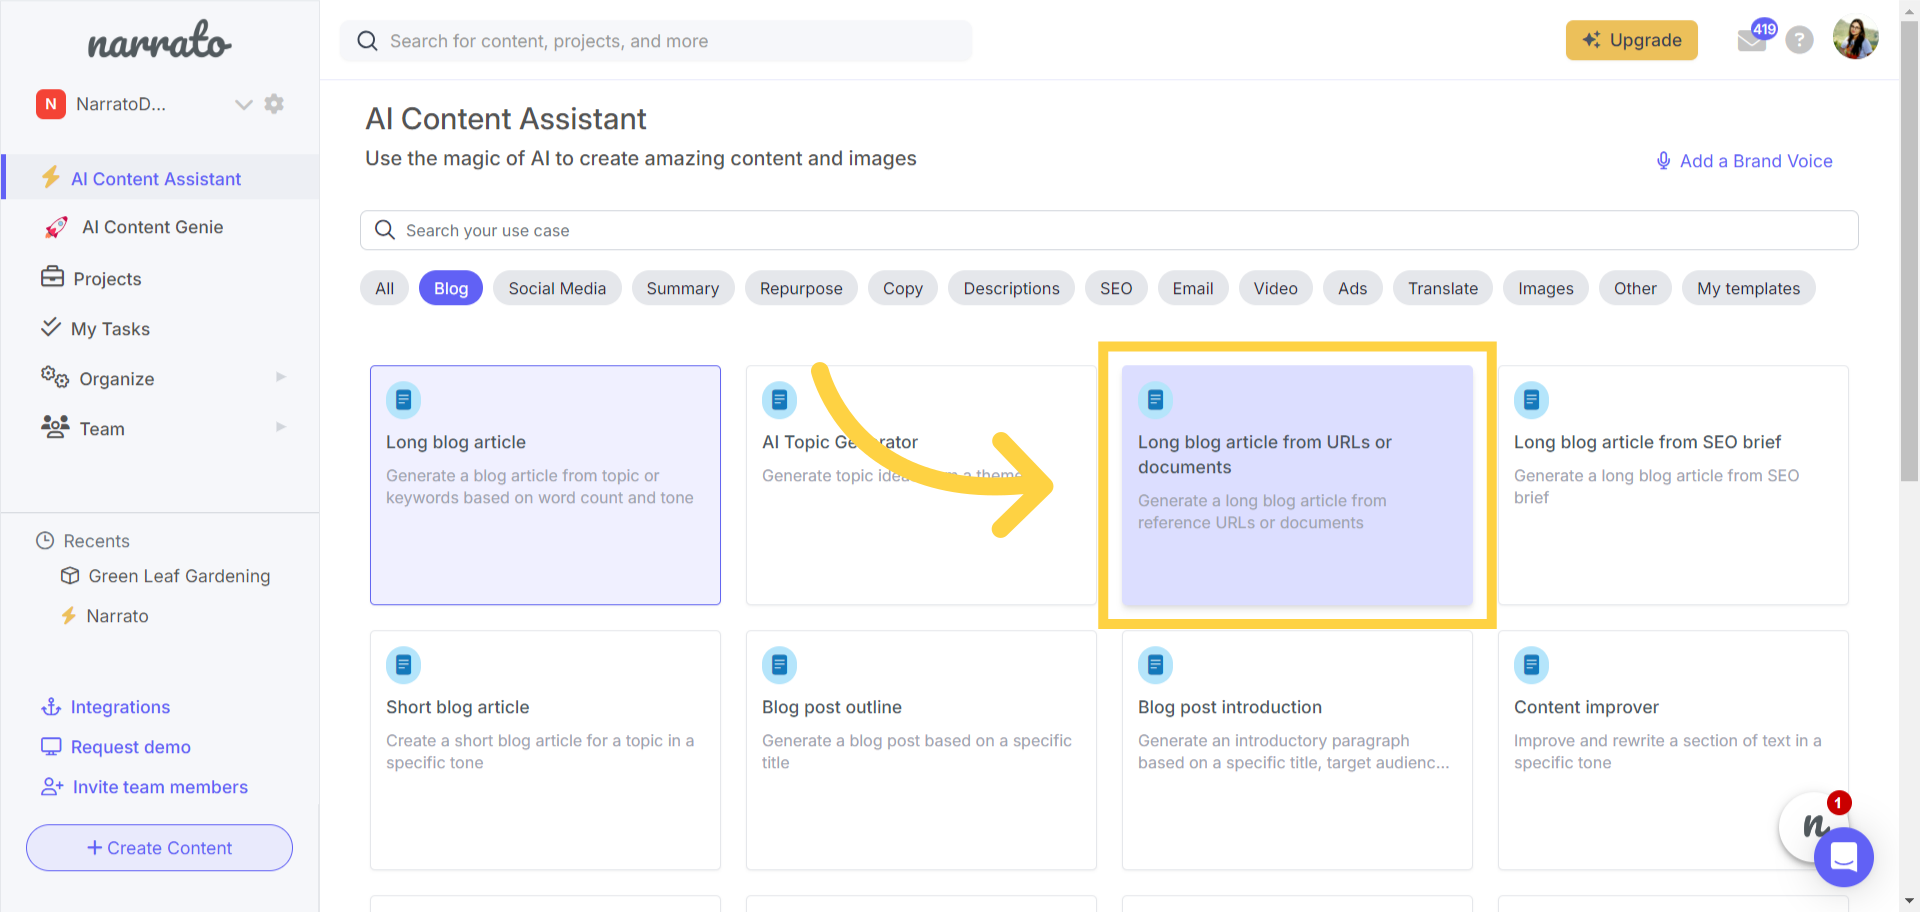The width and height of the screenshot is (1920, 912).
Task: Open Long blog article from SEO brief card
Action: (1673, 485)
